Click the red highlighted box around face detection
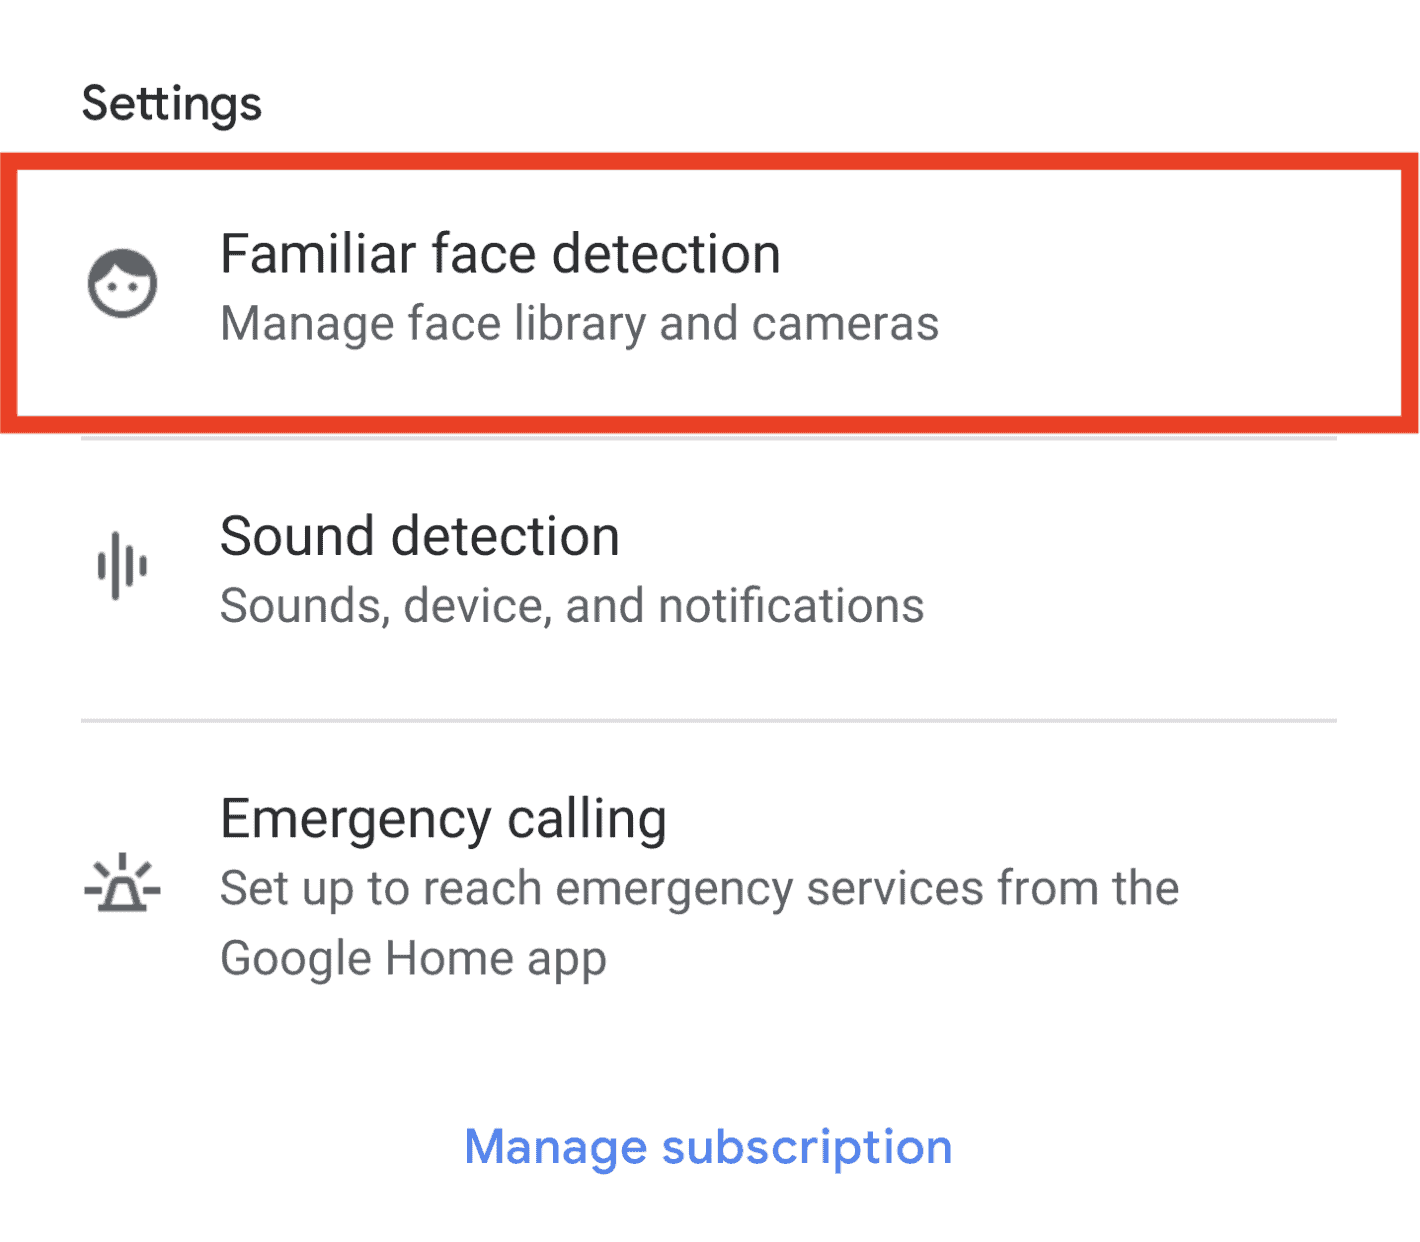This screenshot has width=1420, height=1242. (709, 293)
